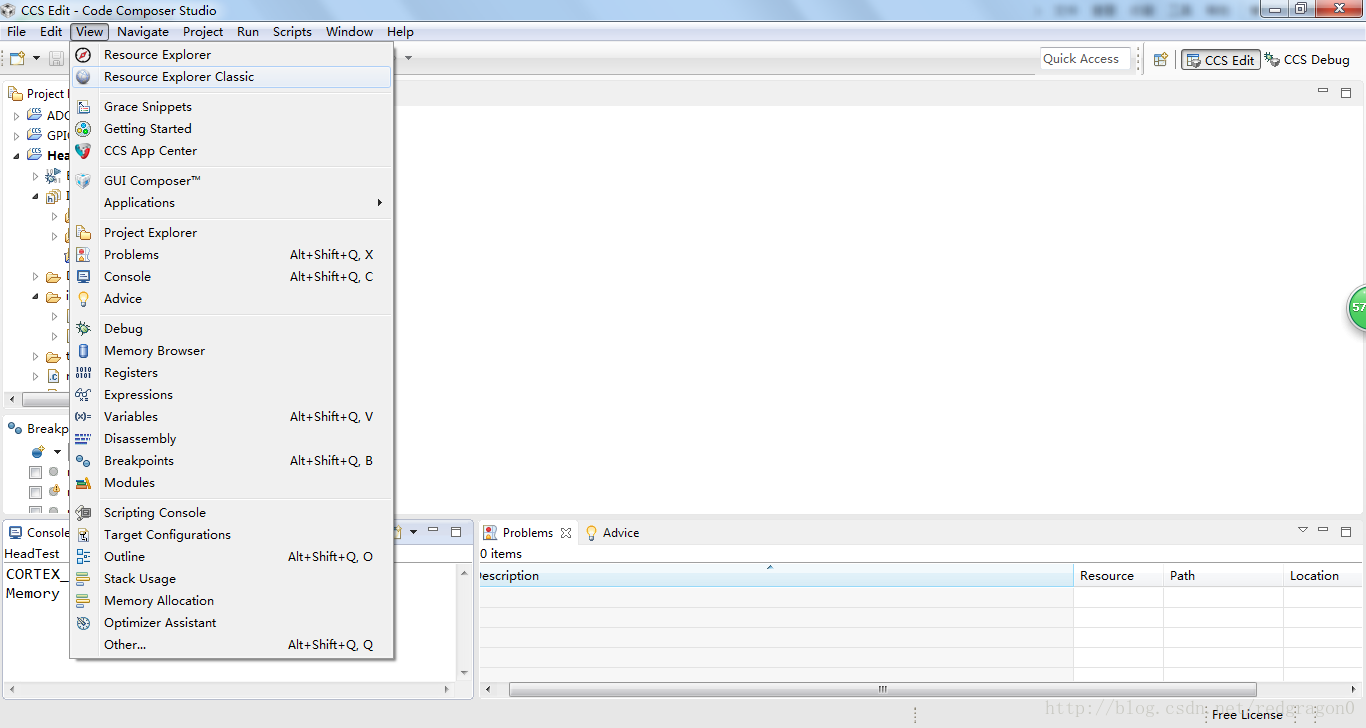Screen dimensions: 1366x728
Task: Open Memory Allocation view
Action: pyautogui.click(x=231, y=601)
